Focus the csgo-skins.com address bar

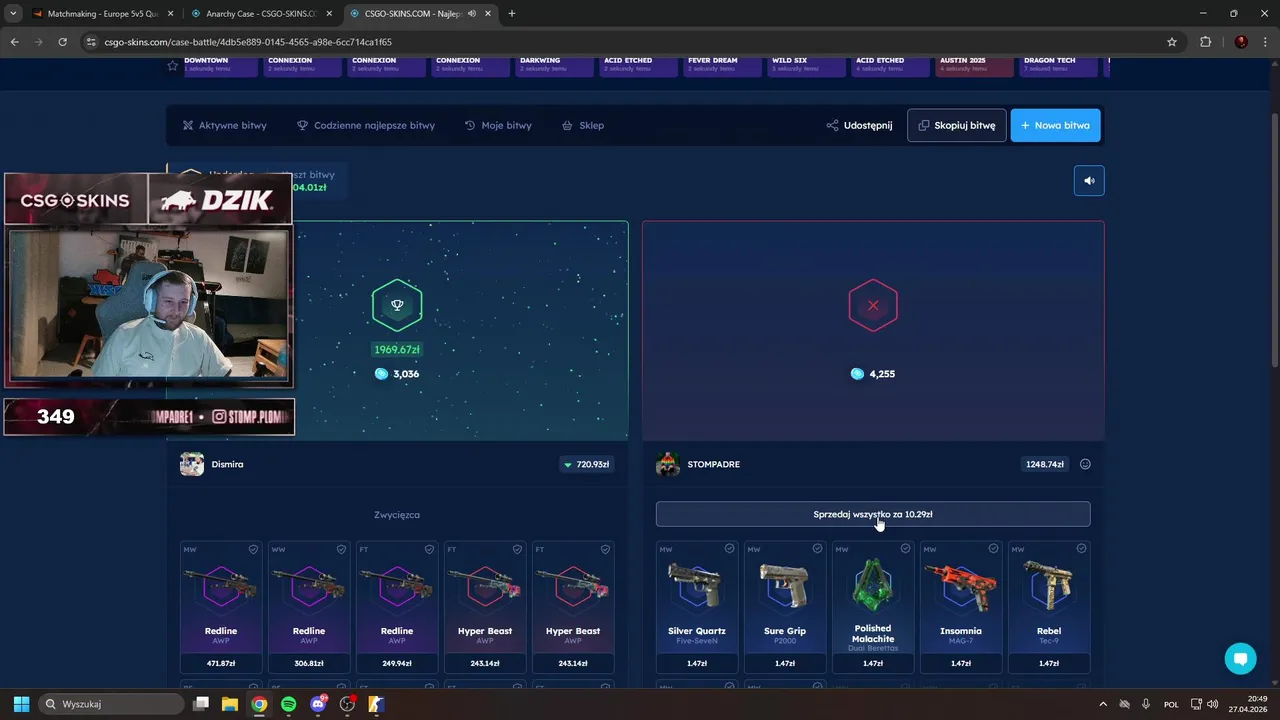[630, 42]
